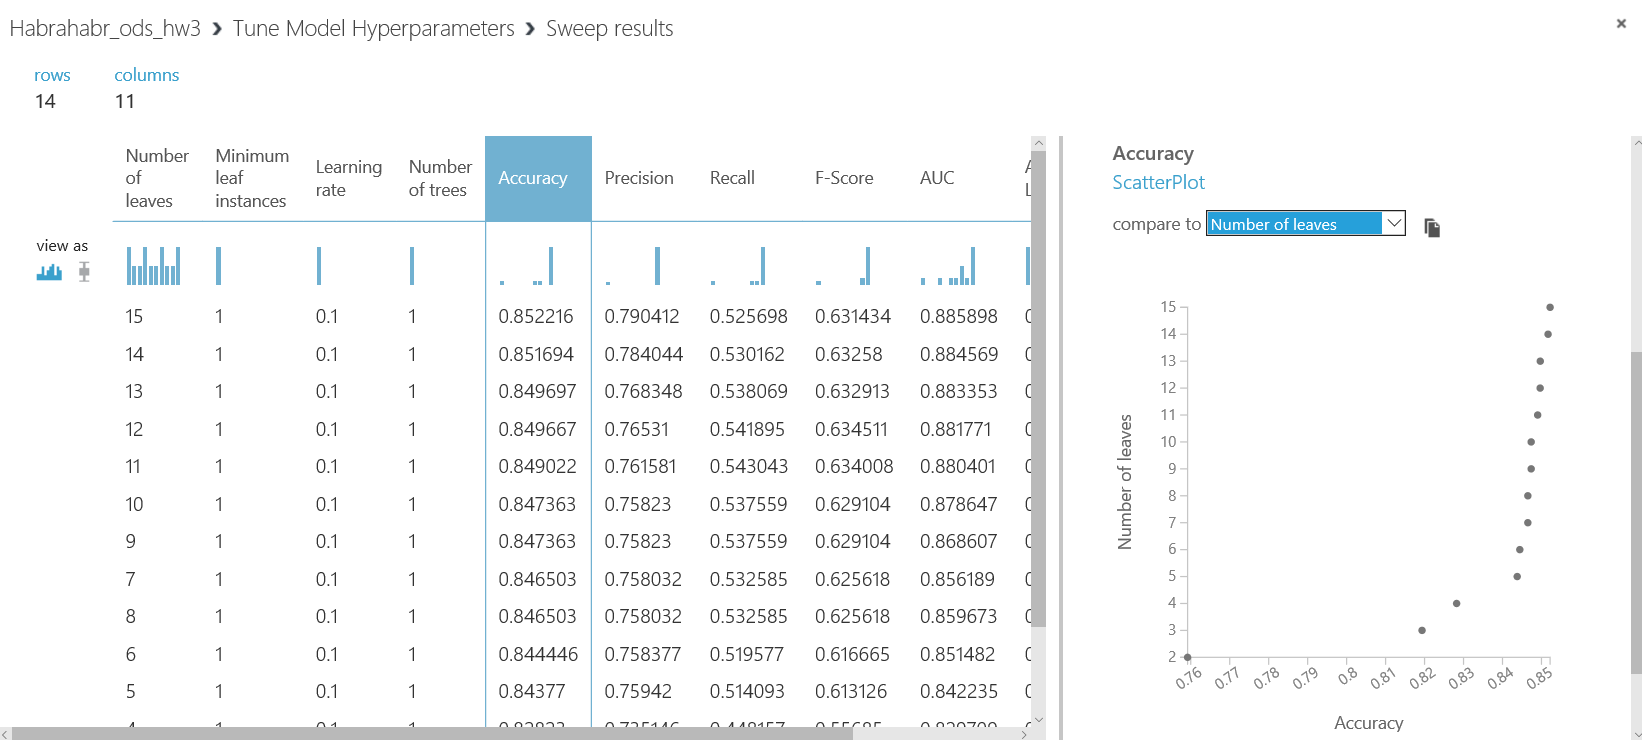This screenshot has height=740, width=1642.
Task: Click the top scatter point at 15 leaves
Action: [1550, 307]
